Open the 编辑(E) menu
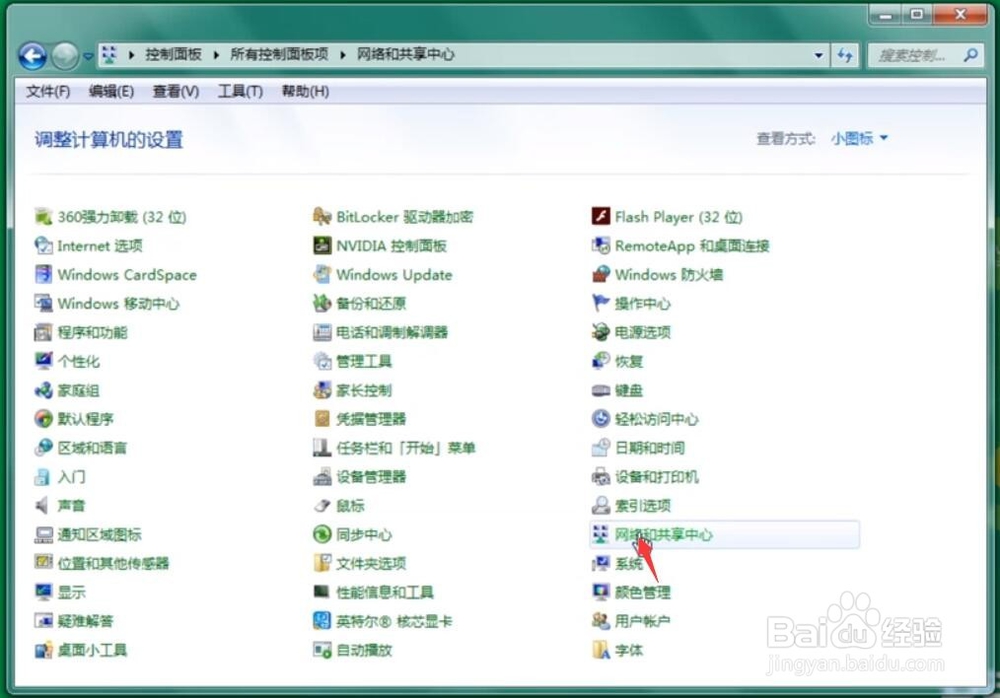This screenshot has height=698, width=1000. [x=111, y=92]
